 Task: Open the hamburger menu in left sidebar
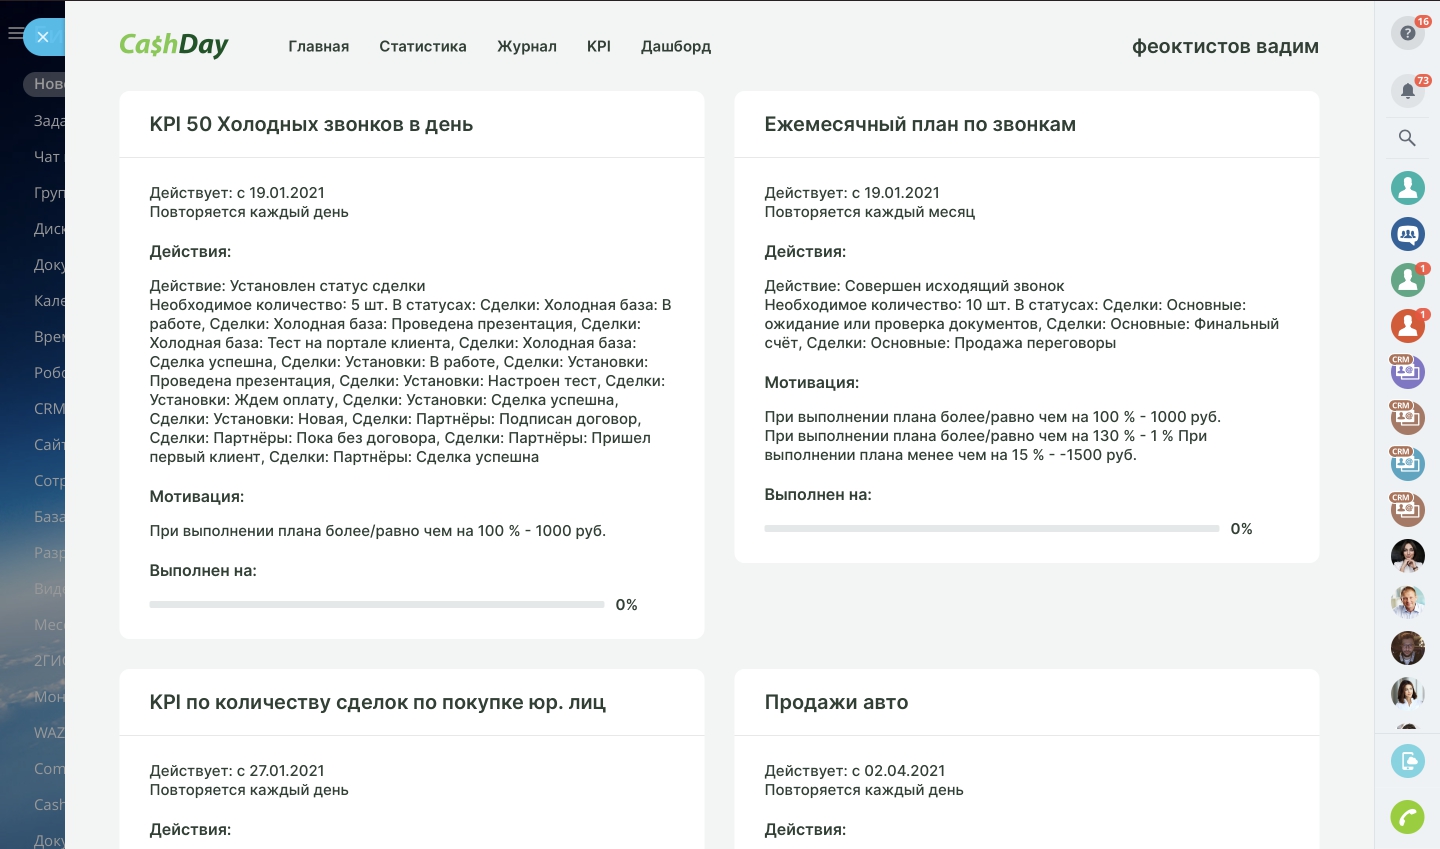pos(14,34)
